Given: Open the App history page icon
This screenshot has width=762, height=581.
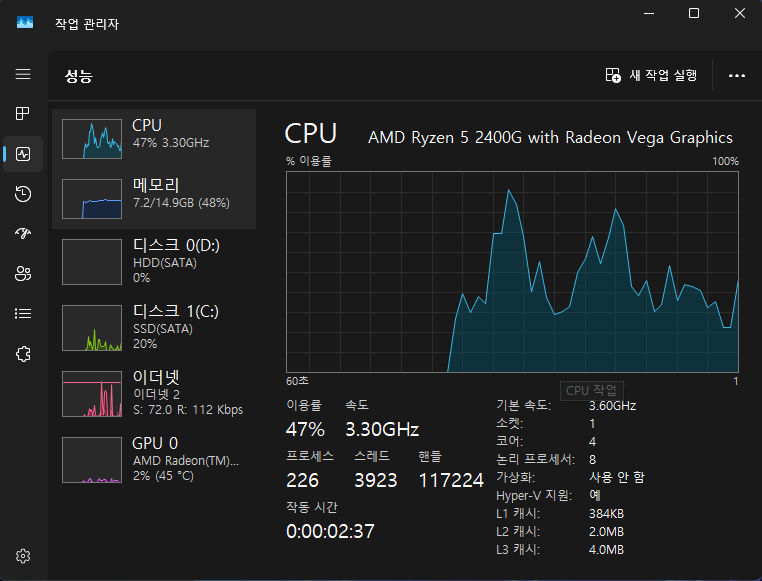Looking at the screenshot, I should pos(23,194).
